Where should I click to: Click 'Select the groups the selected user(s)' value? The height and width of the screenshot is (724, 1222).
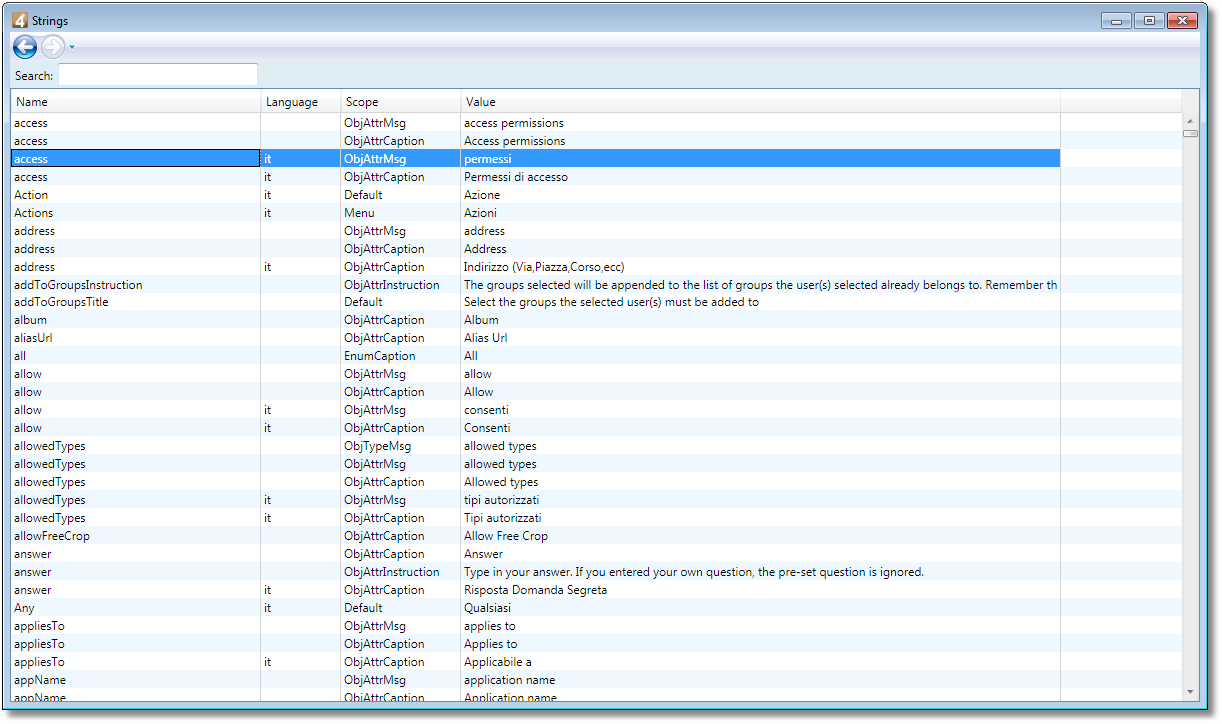760,302
